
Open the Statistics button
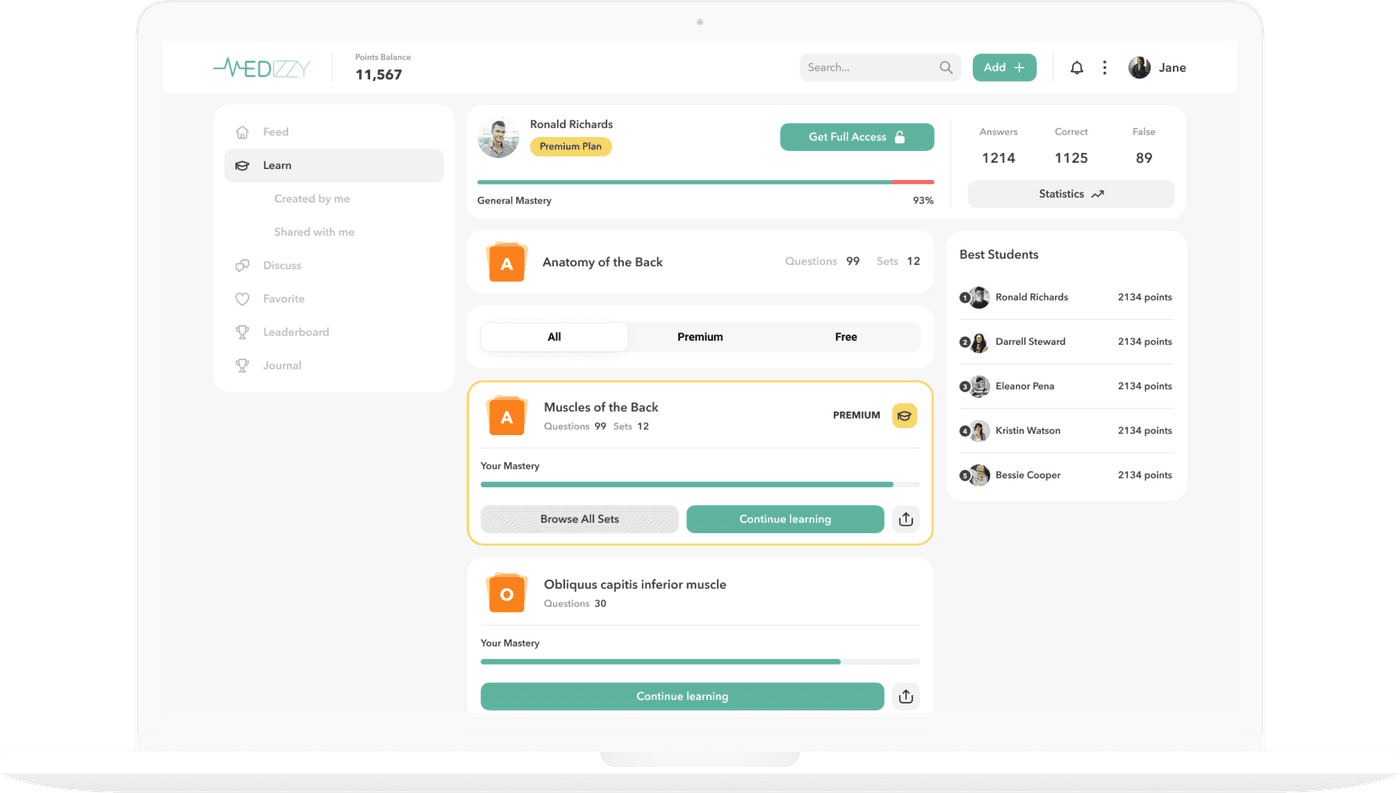[1071, 194]
